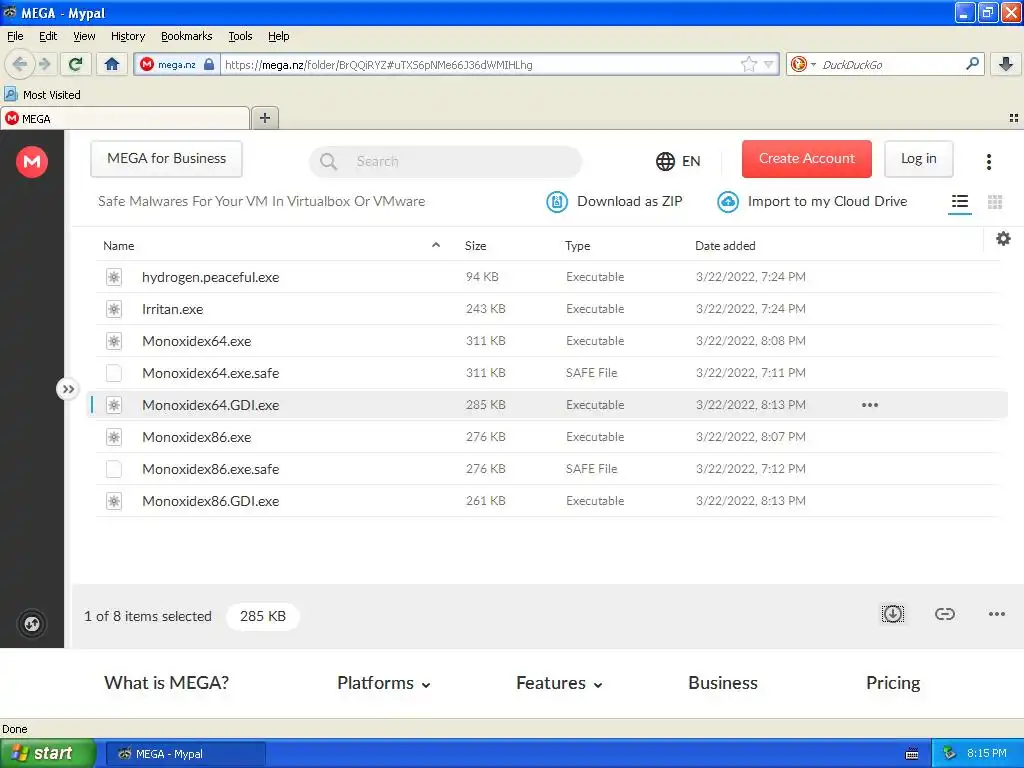Sort by the Type column header
Image resolution: width=1024 pixels, height=768 pixels.
[x=577, y=246]
